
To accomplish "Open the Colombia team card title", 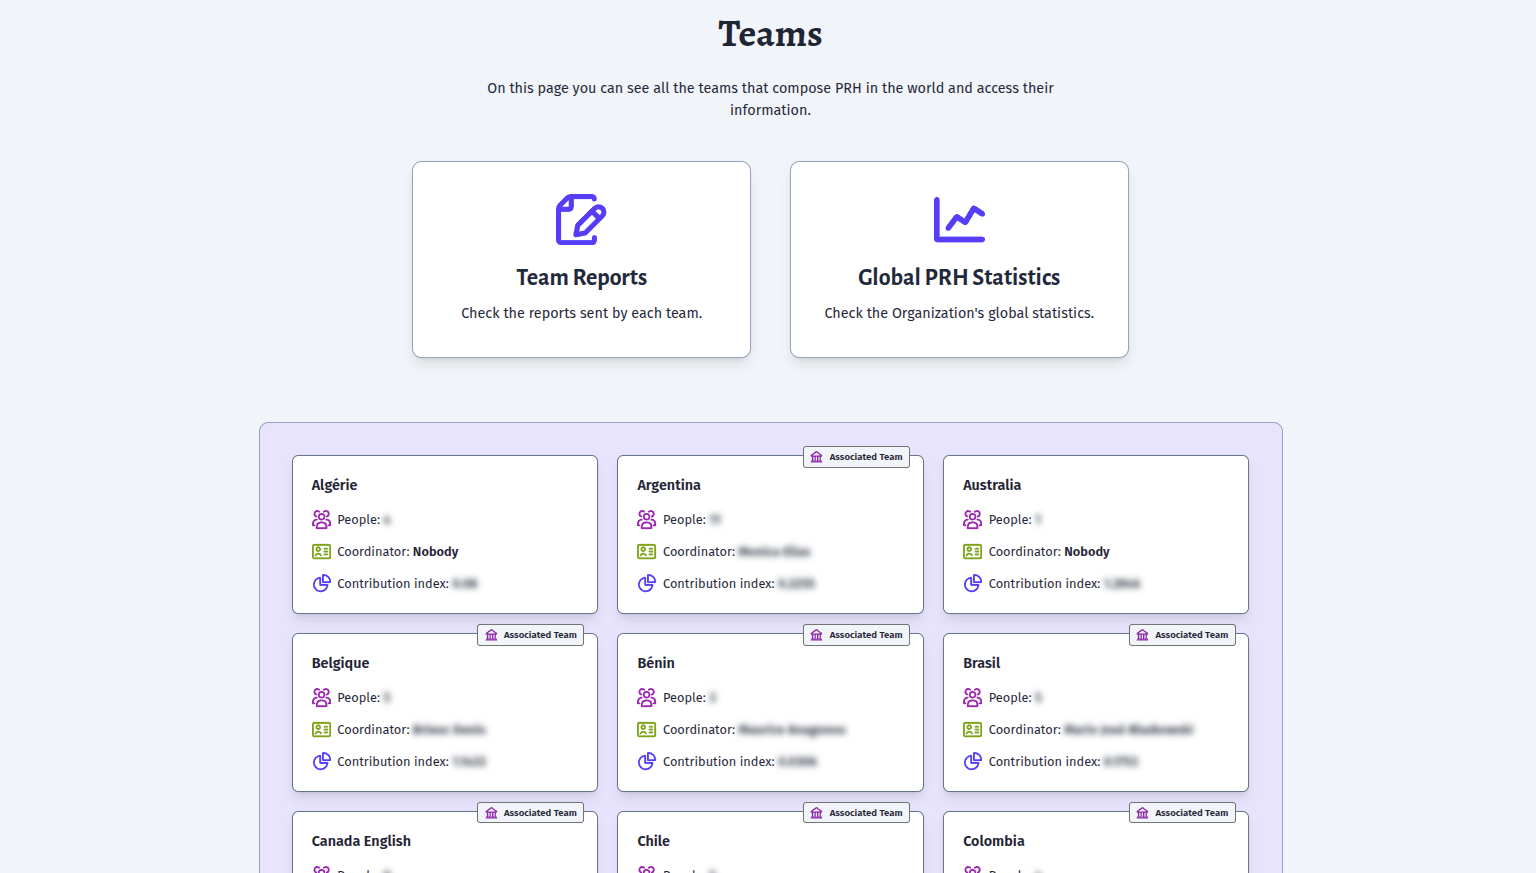I will pos(993,841).
